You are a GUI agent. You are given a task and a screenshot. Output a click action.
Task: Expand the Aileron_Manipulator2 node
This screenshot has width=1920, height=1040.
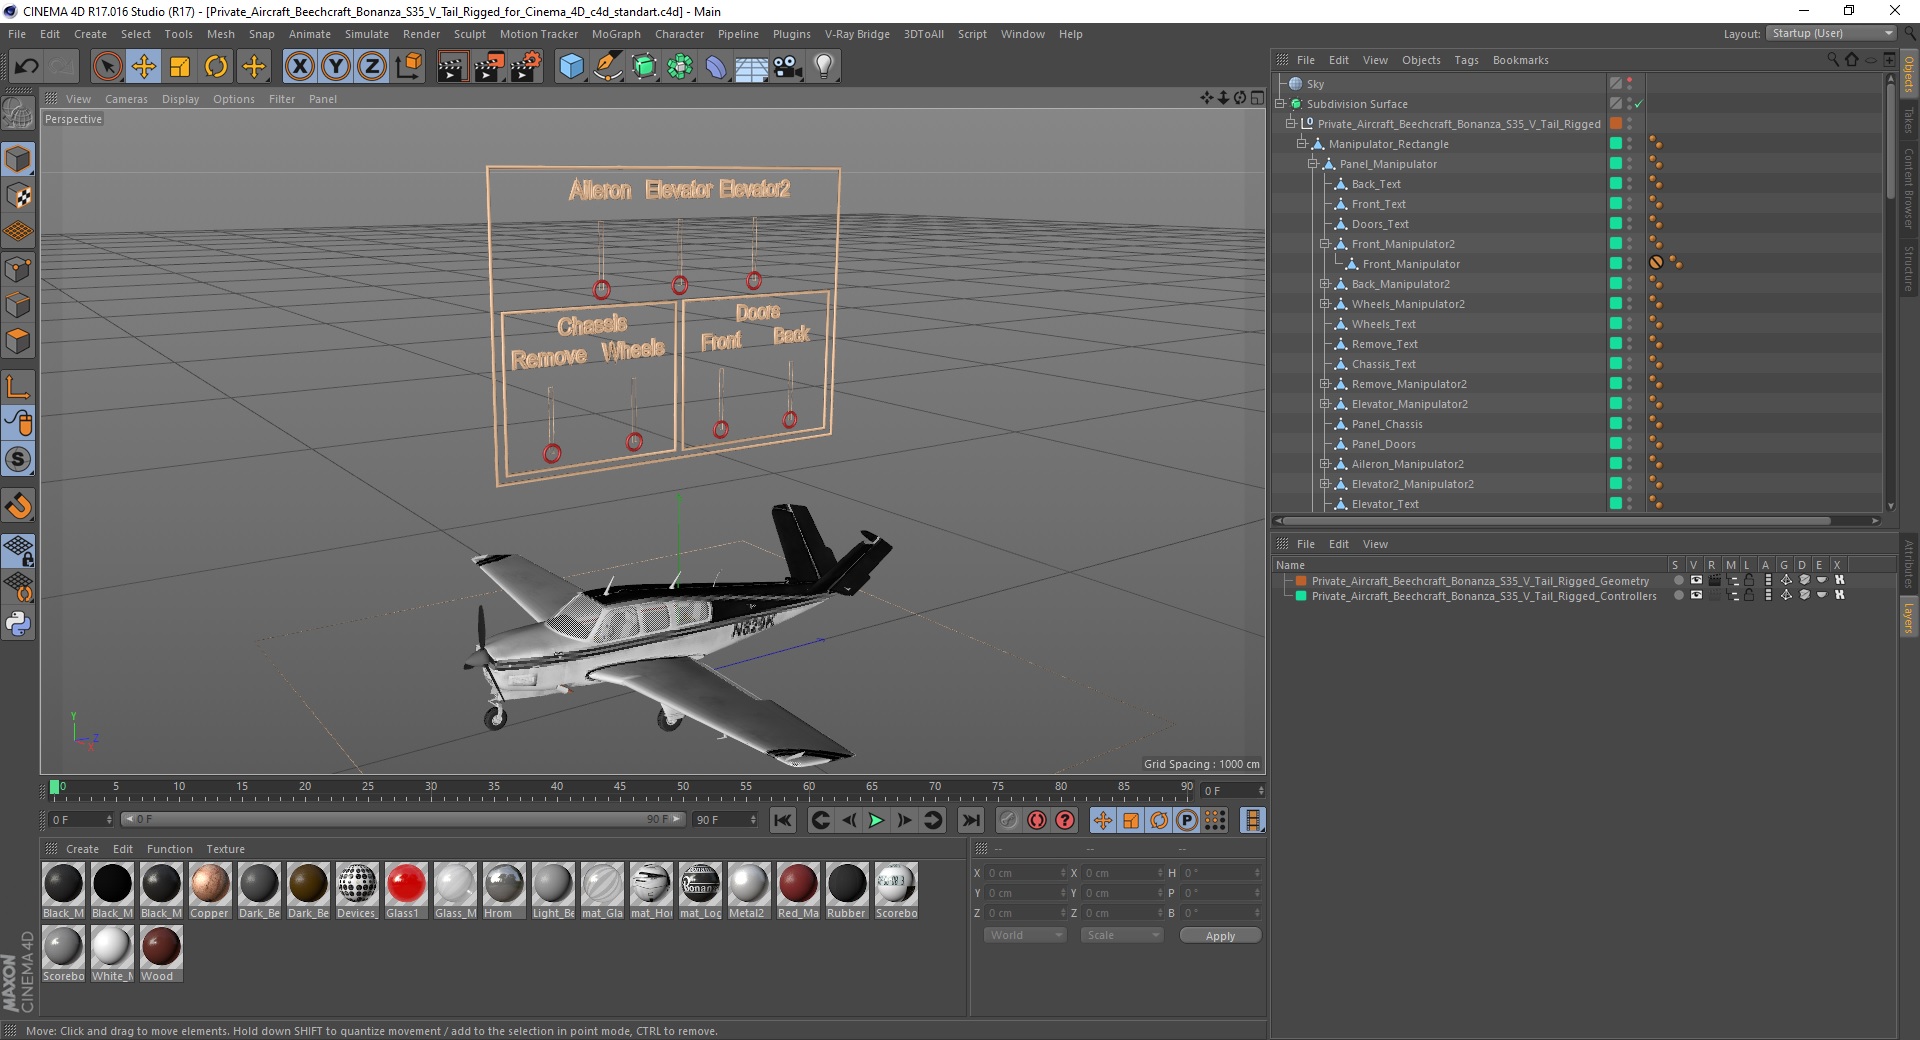[1325, 464]
